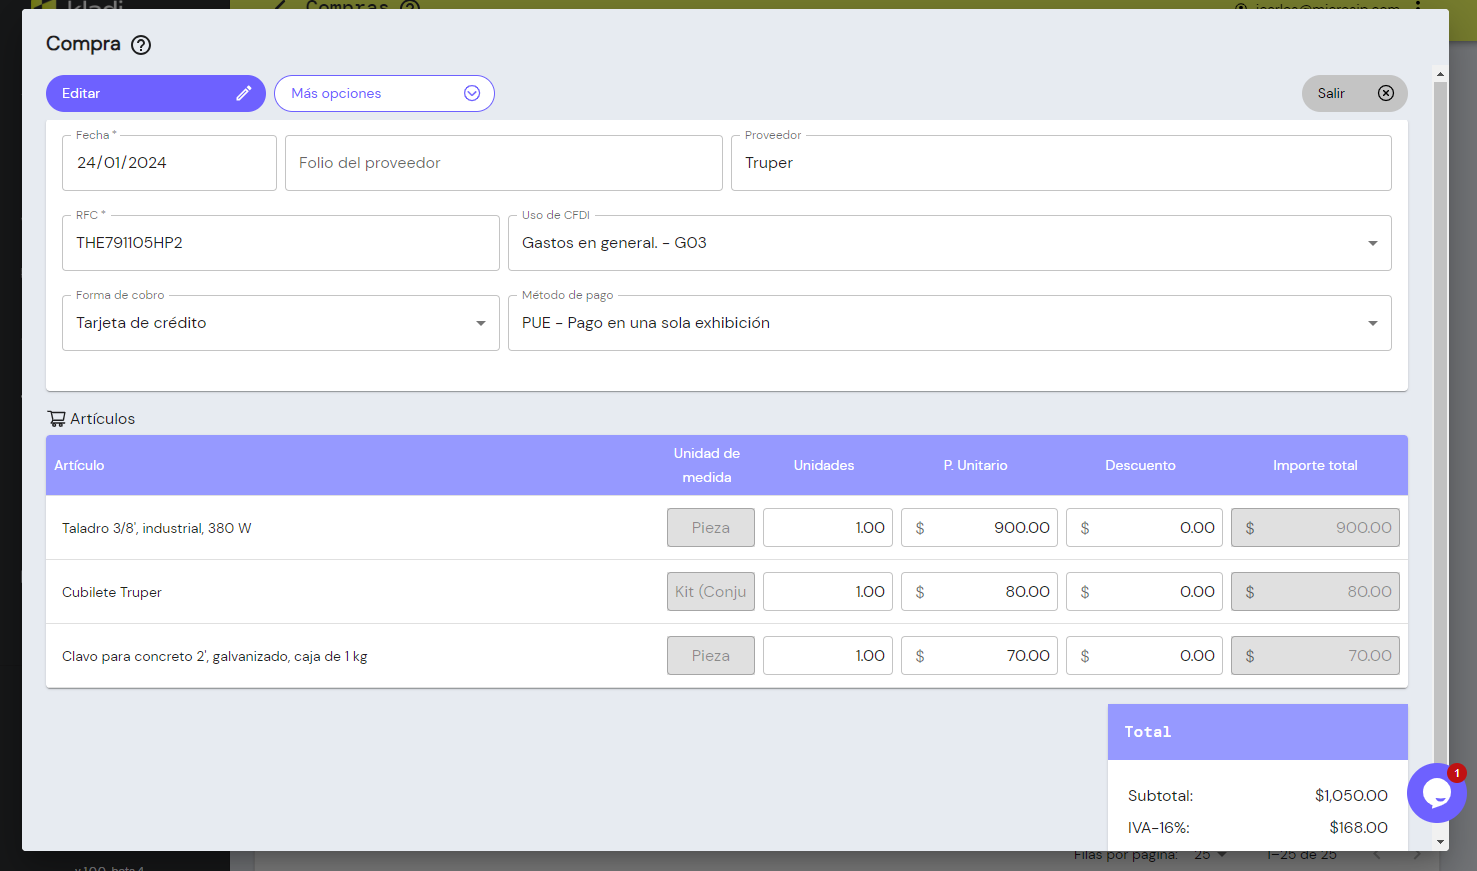The image size is (1477, 871).
Task: Click Descuento field for Clavo para concreto
Action: (x=1143, y=656)
